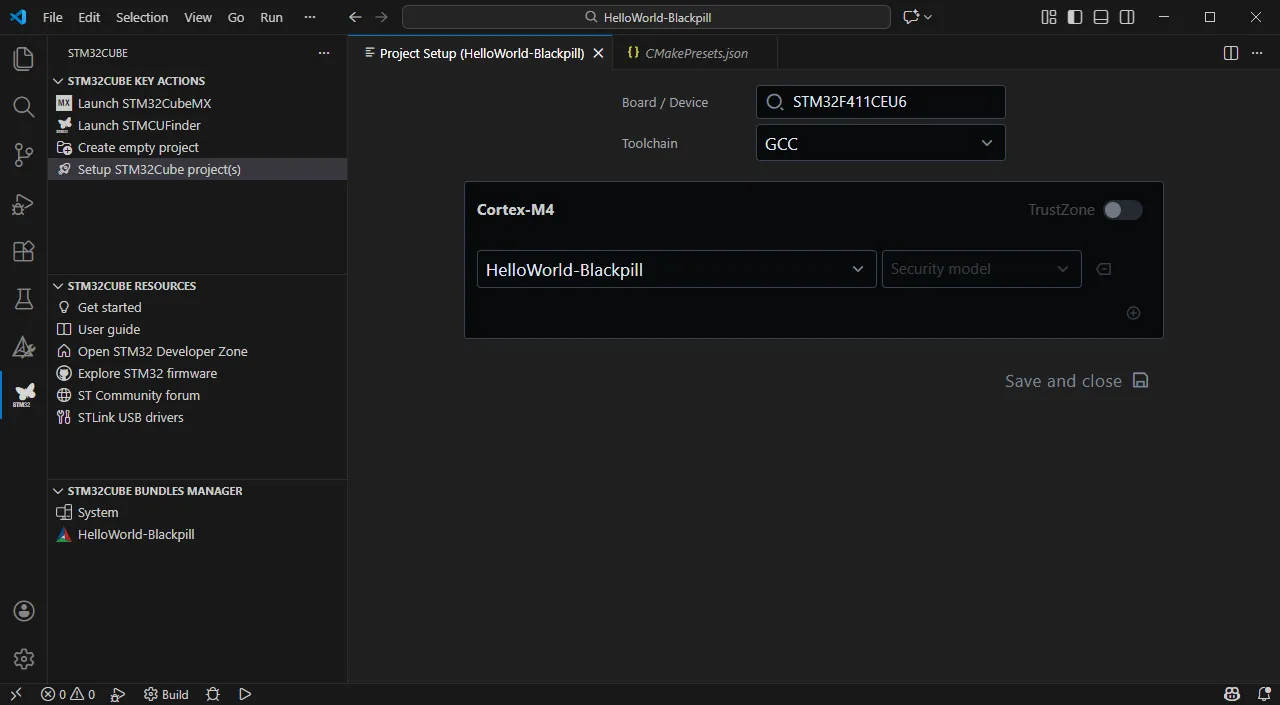The image size is (1280, 705).
Task: Expand the HelloWorld-Blackpill project dropdown
Action: pos(677,269)
